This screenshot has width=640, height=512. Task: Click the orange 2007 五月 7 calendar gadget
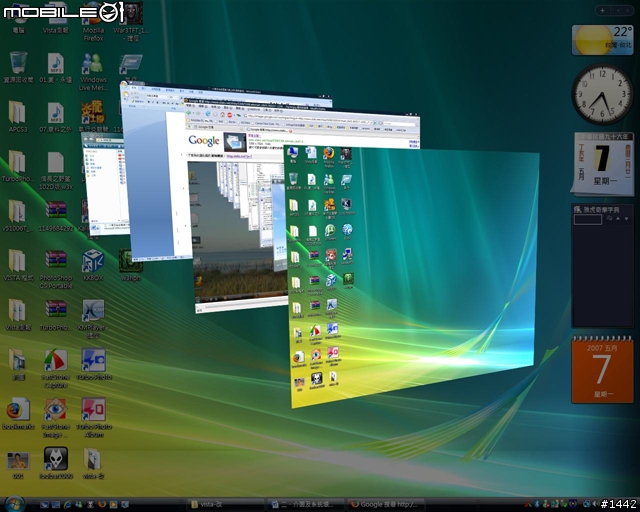[x=602, y=370]
